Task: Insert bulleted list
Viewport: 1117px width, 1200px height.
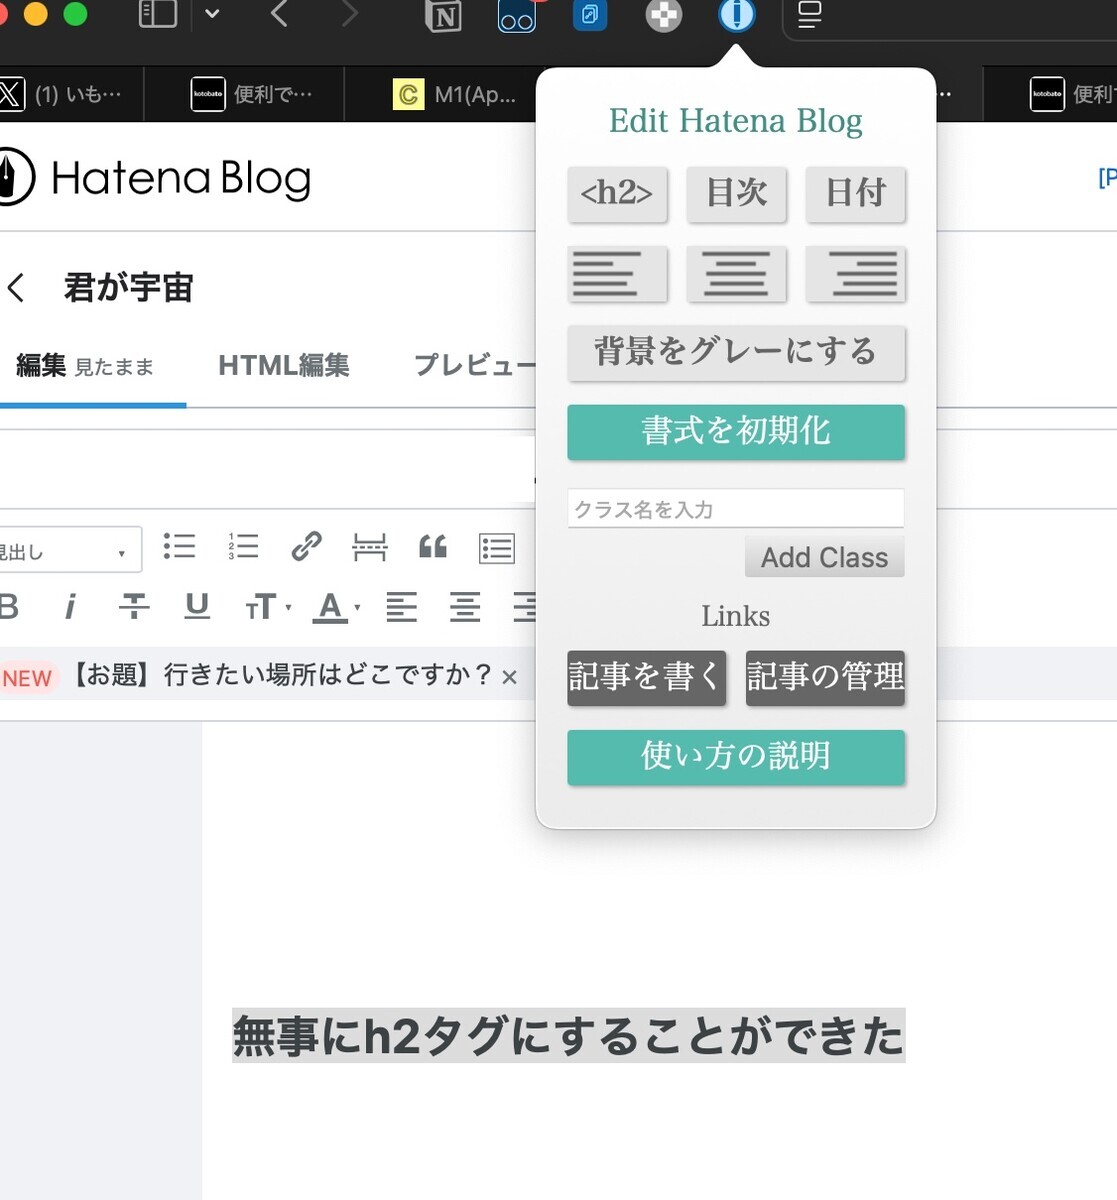Action: coord(179,546)
